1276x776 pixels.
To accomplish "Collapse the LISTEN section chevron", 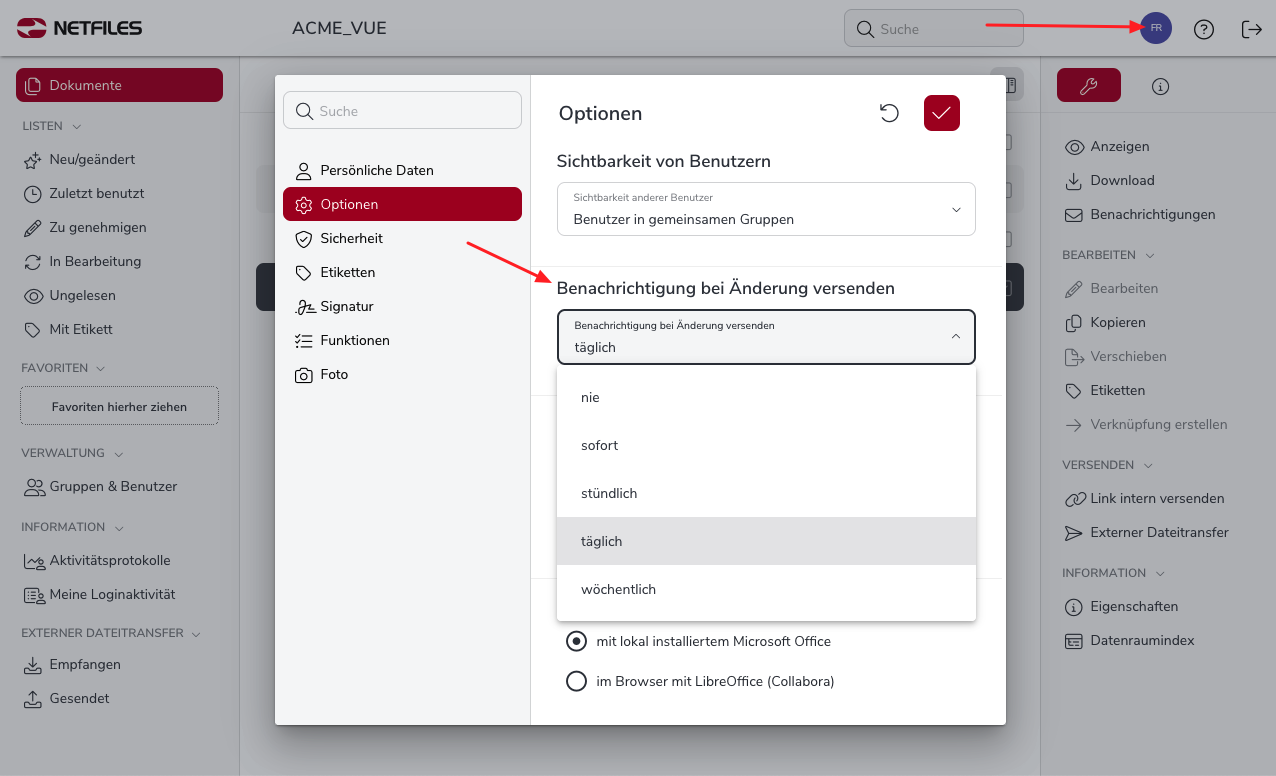I will coord(77,127).
